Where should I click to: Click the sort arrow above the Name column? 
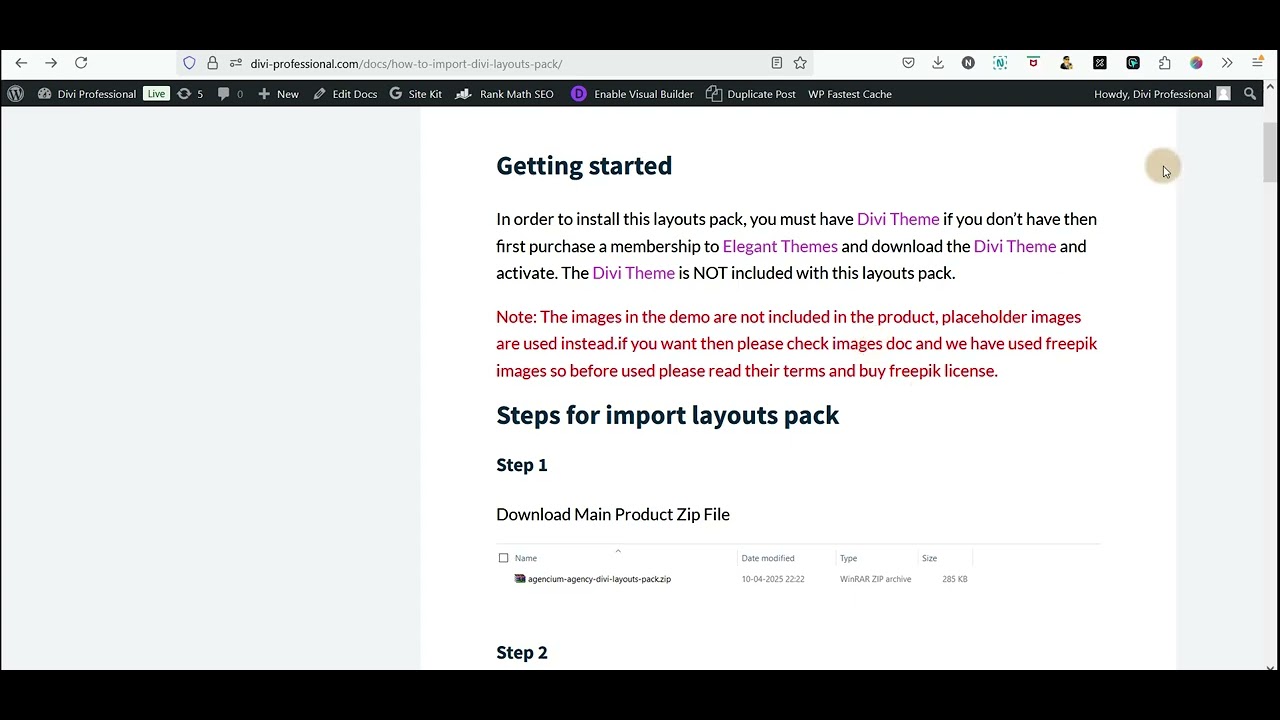point(618,550)
